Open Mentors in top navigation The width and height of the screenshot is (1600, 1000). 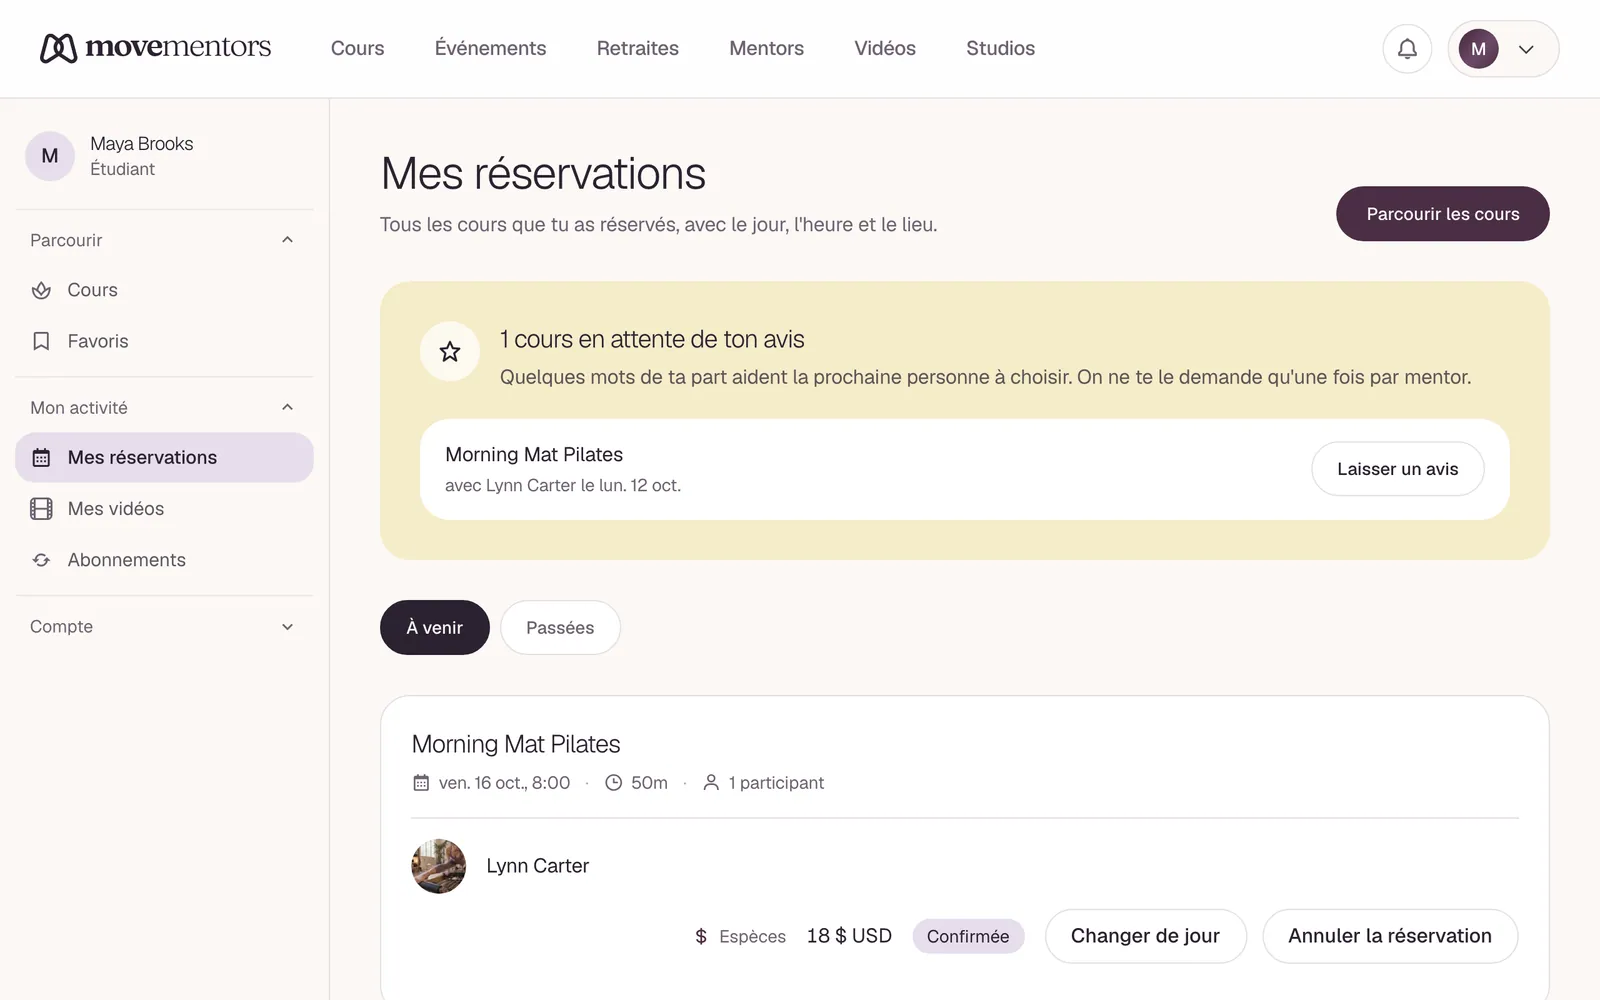point(766,48)
